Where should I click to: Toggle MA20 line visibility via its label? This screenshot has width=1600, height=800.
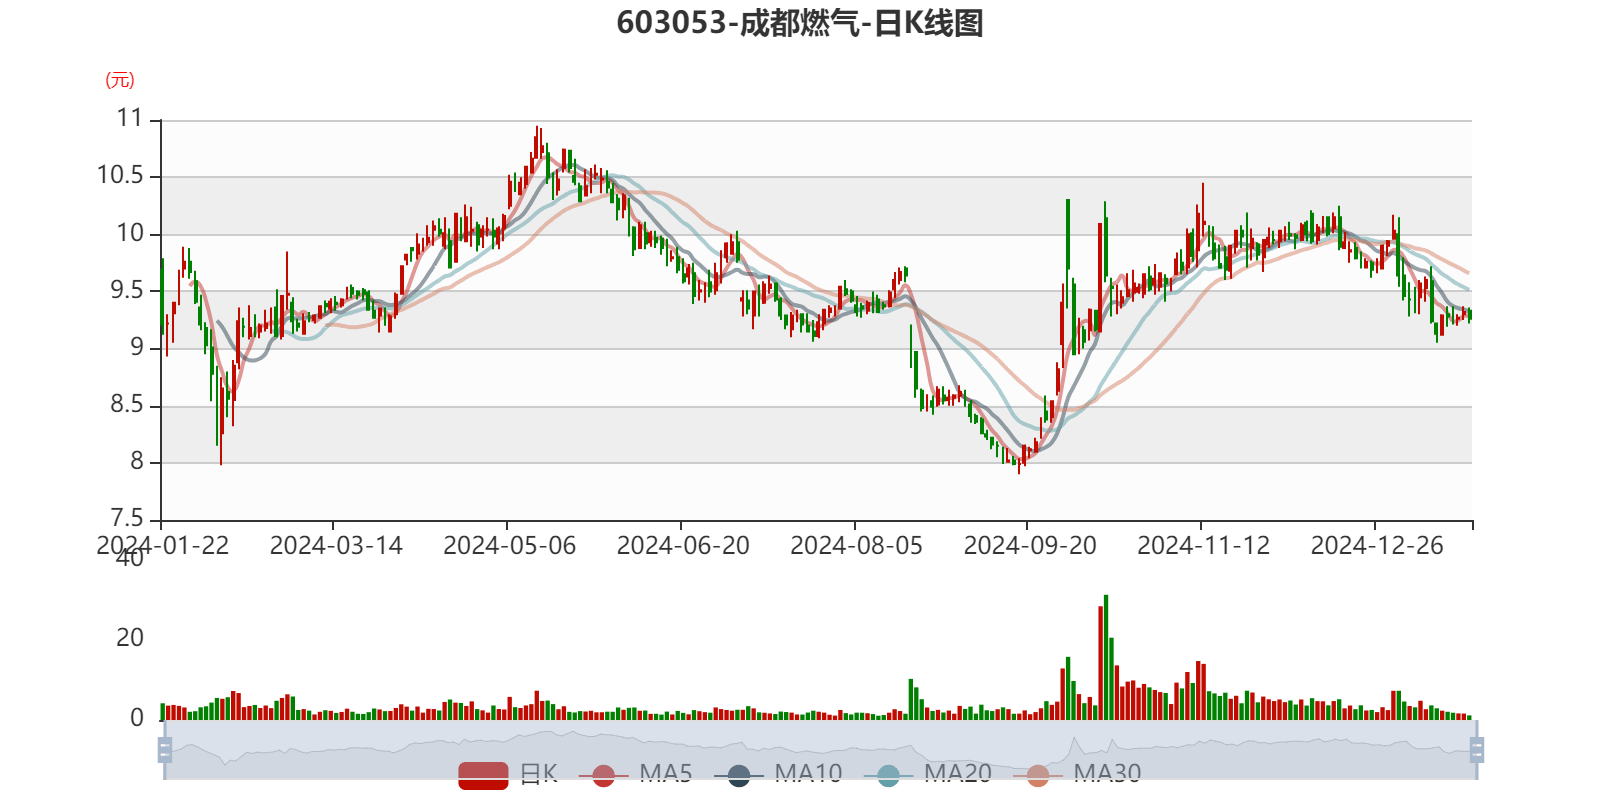tap(957, 773)
